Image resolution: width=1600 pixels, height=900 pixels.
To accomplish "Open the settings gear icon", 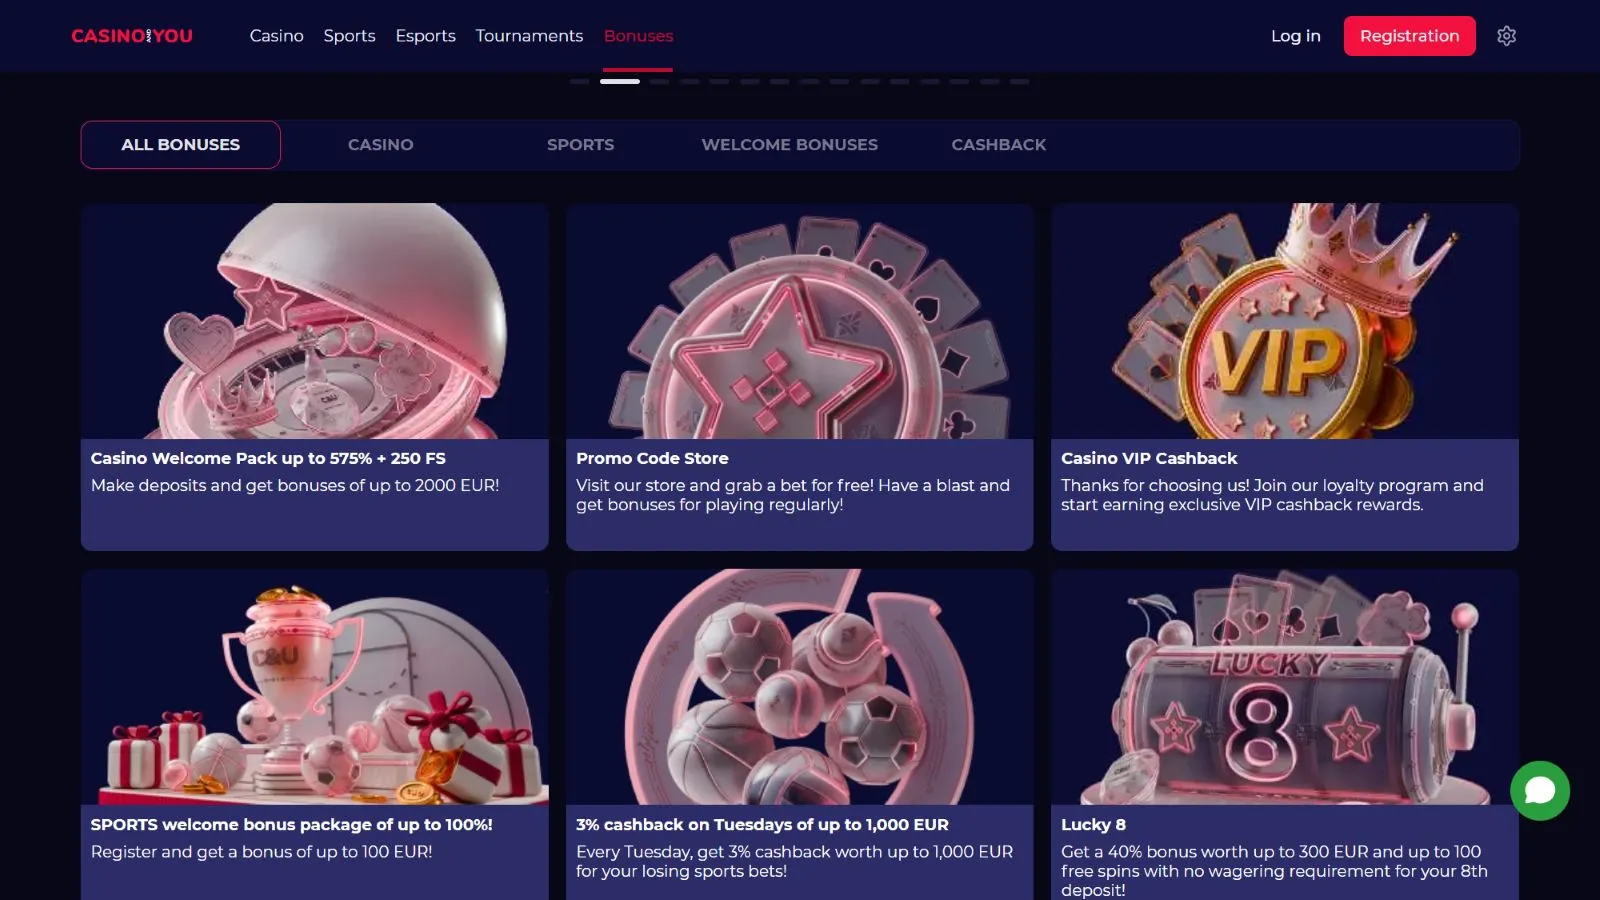I will (1506, 36).
